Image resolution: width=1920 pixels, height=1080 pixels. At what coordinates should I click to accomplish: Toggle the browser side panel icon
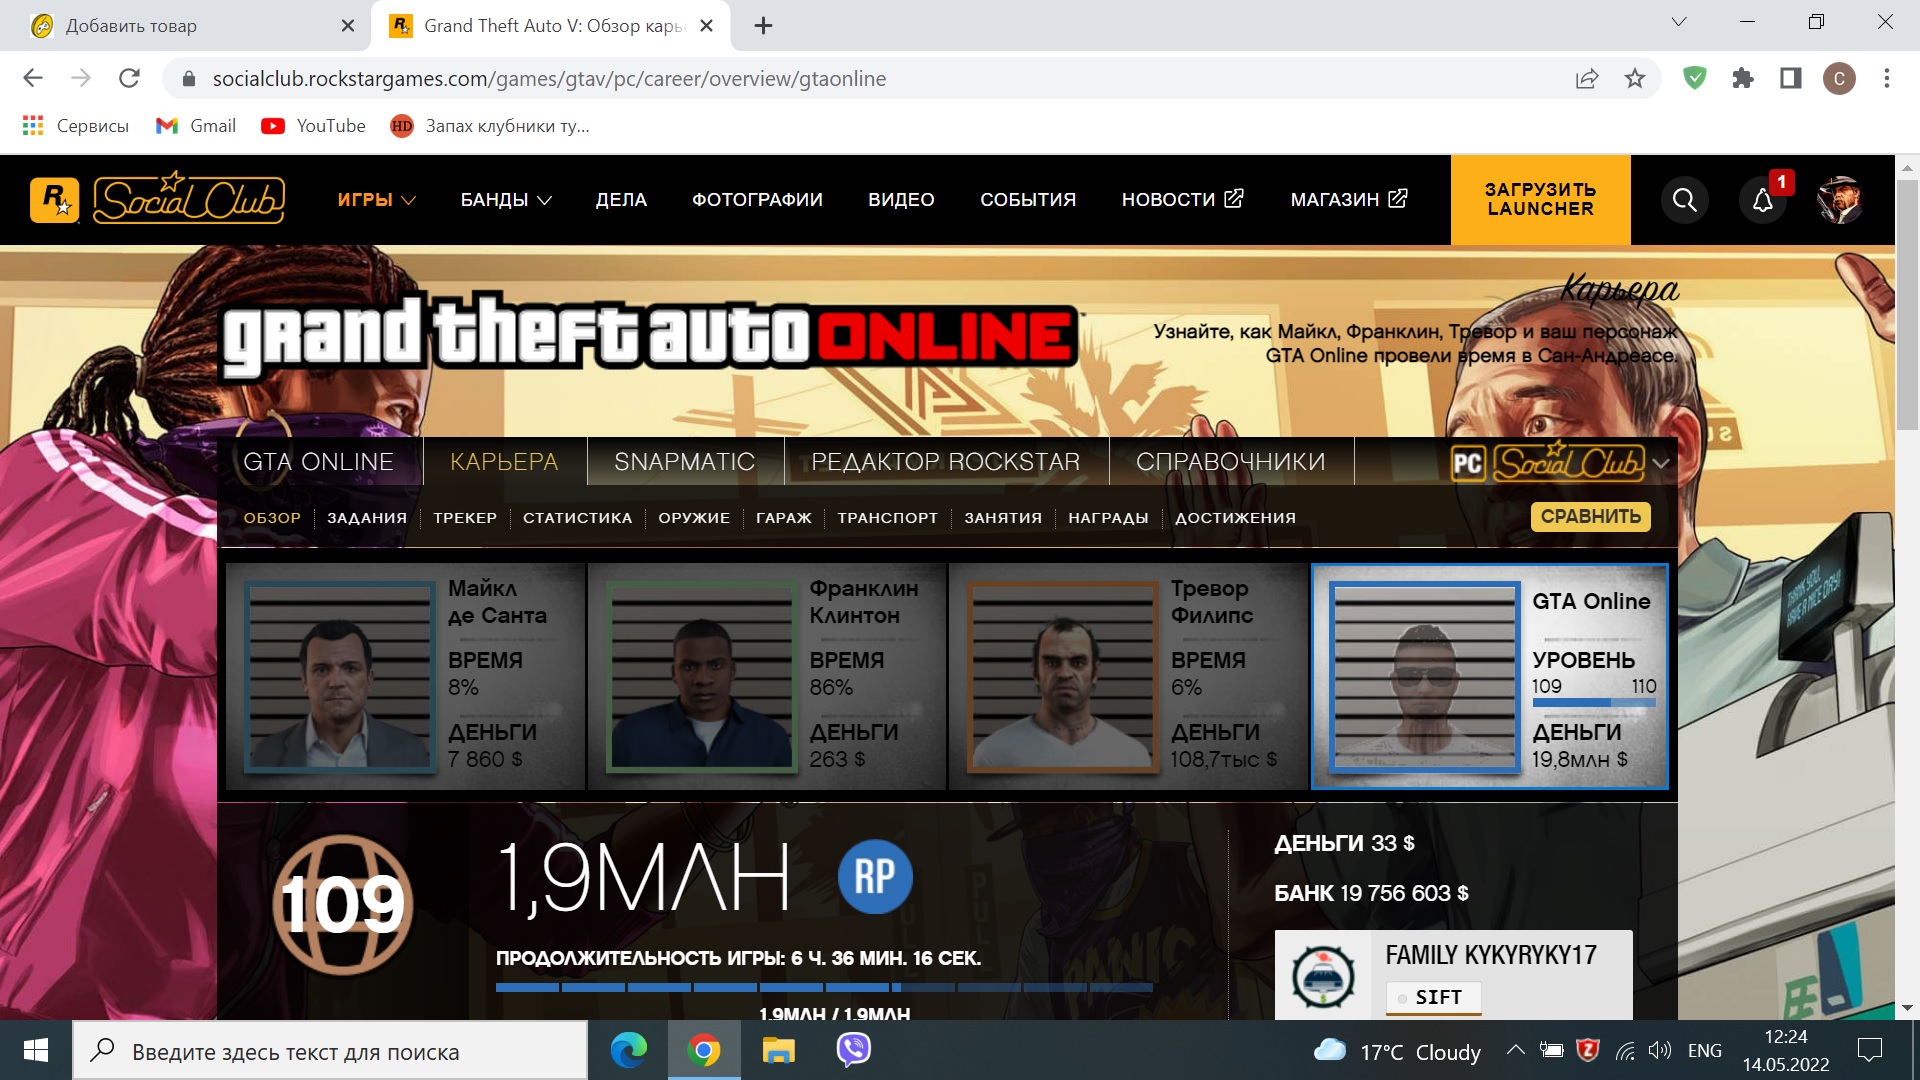(x=1791, y=78)
